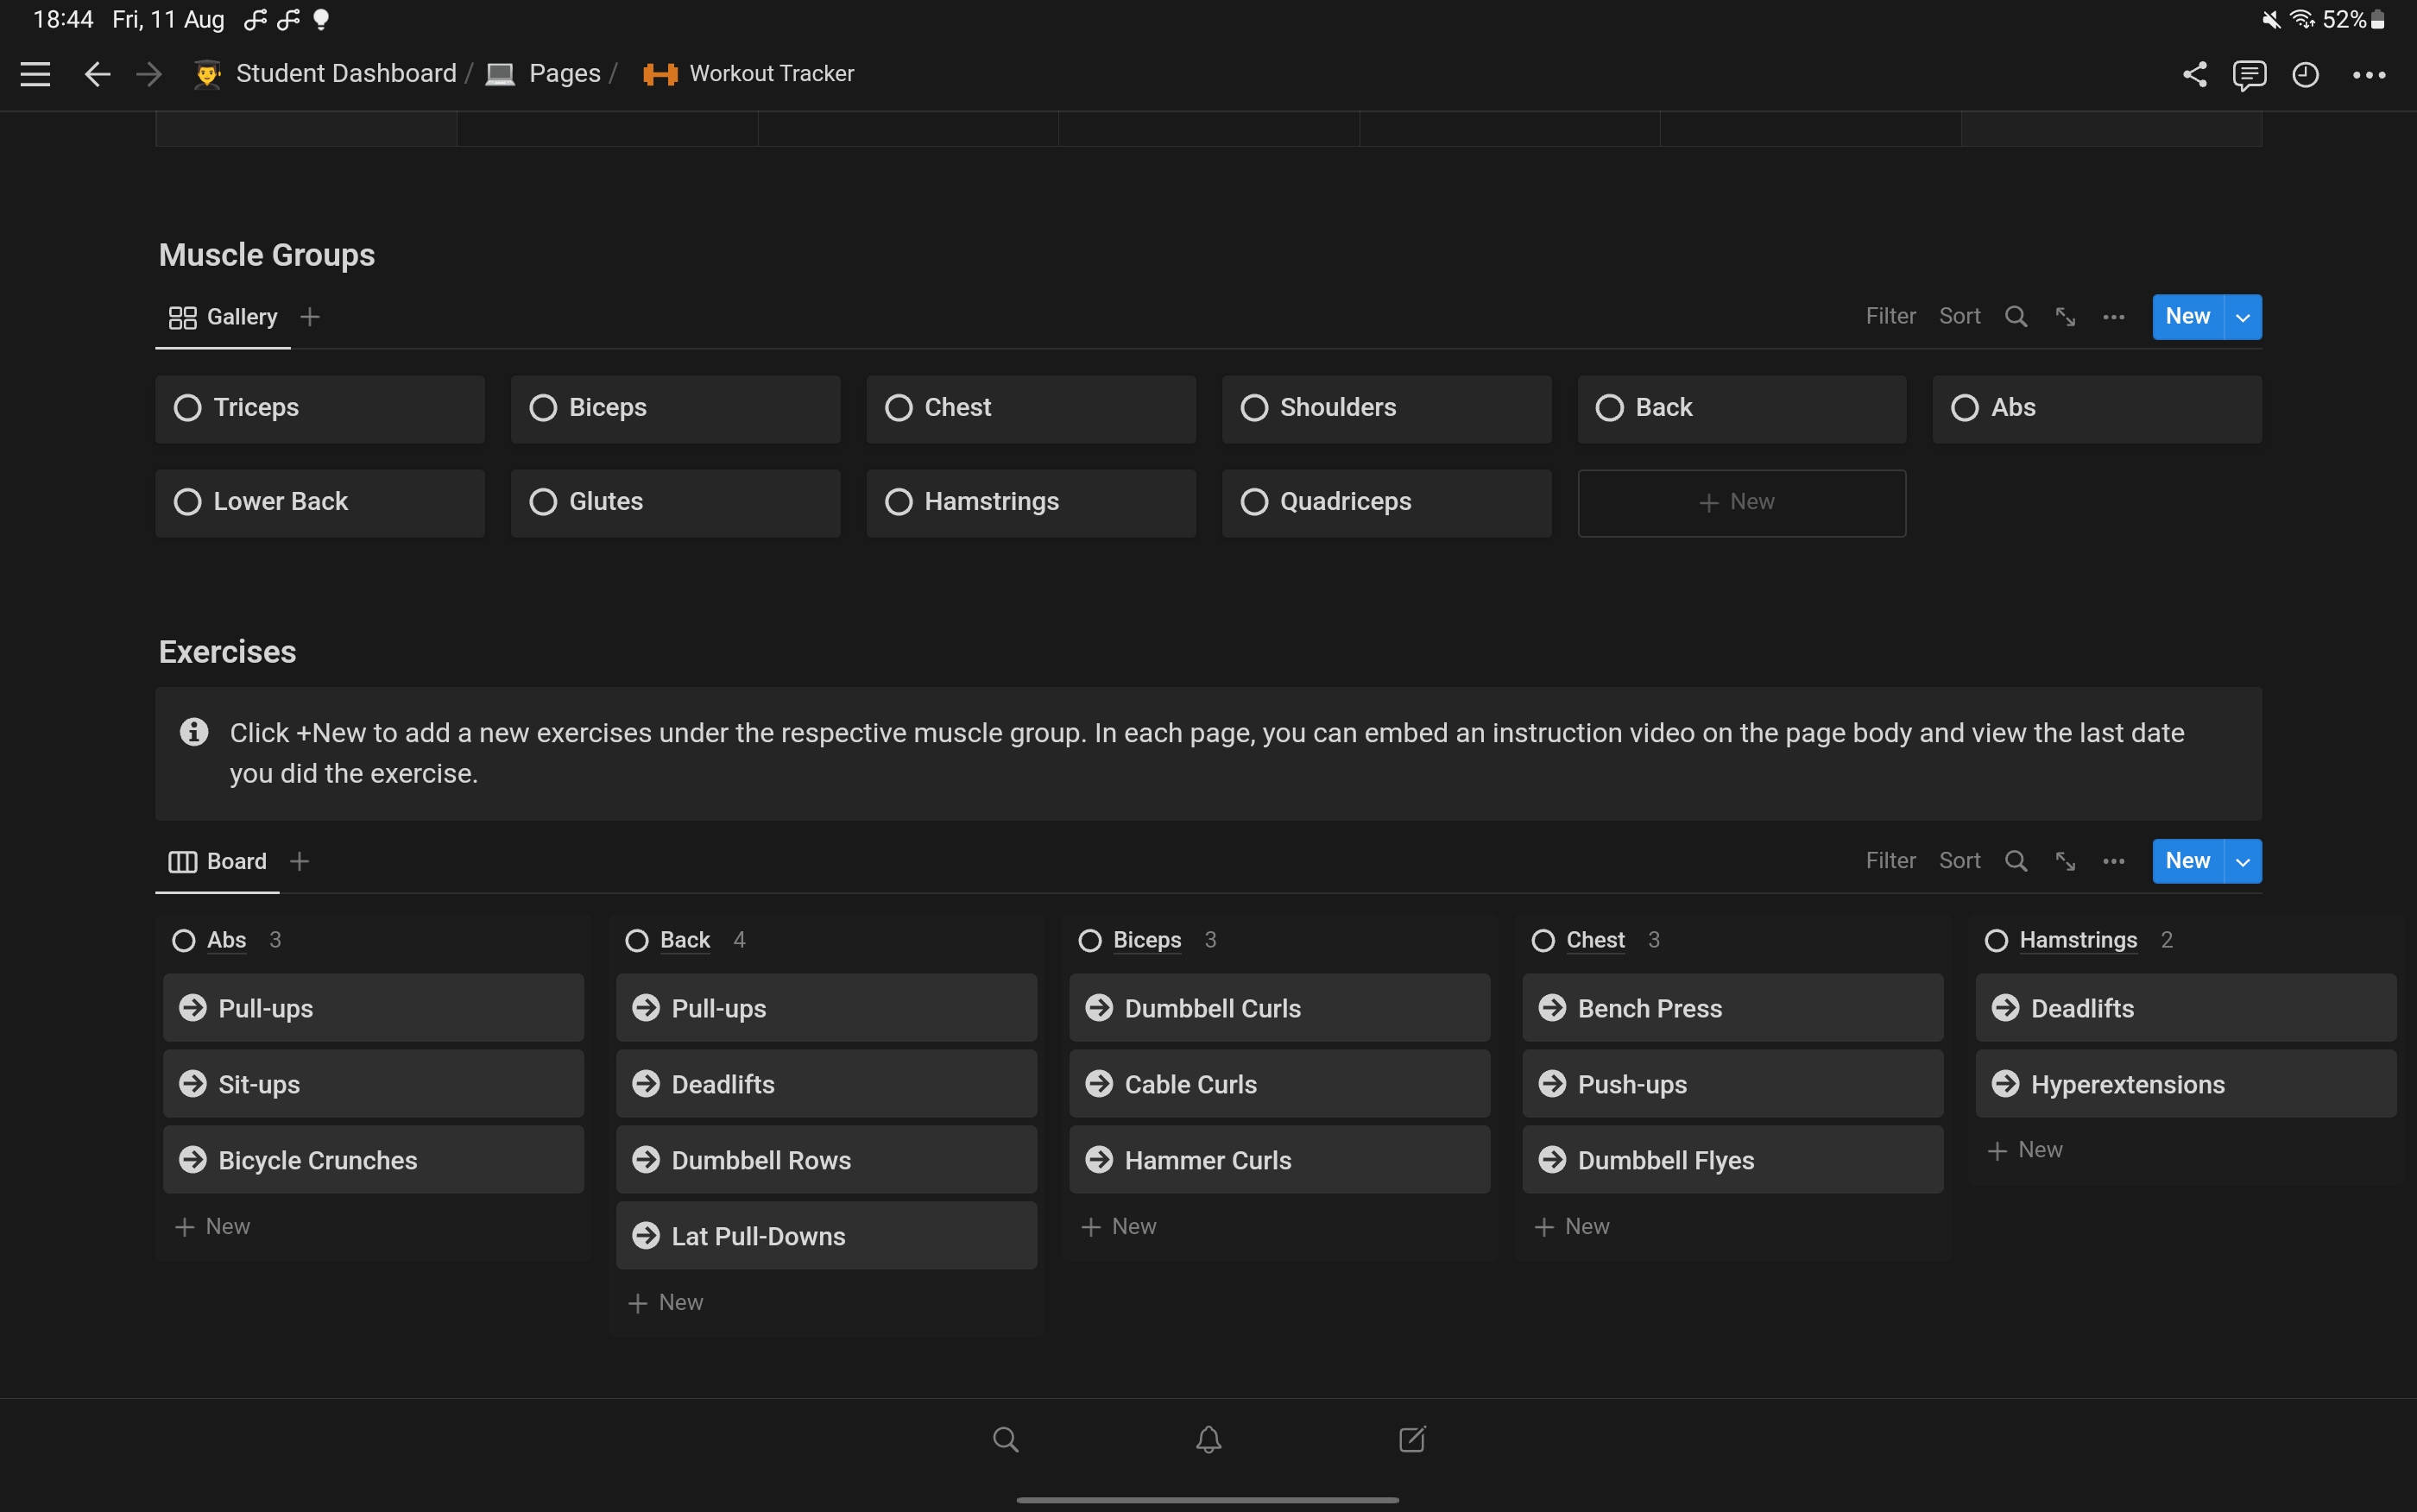Select the Board view tab
This screenshot has width=2417, height=1512.
pyautogui.click(x=218, y=861)
